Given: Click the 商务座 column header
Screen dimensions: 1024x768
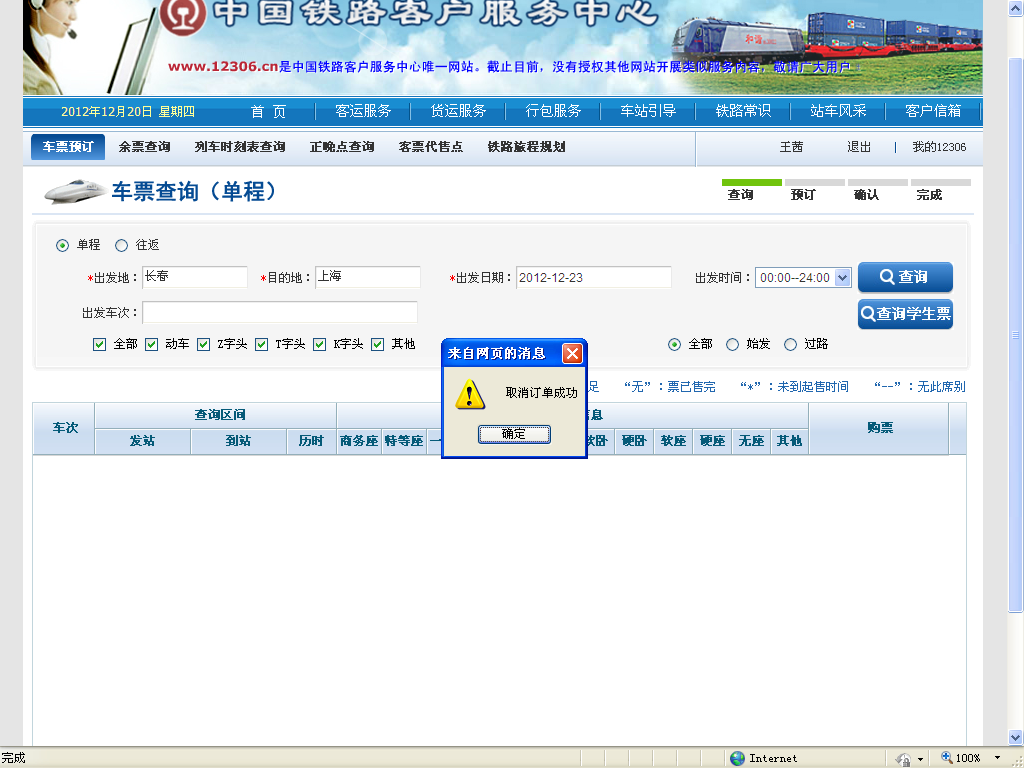Looking at the screenshot, I should [359, 441].
